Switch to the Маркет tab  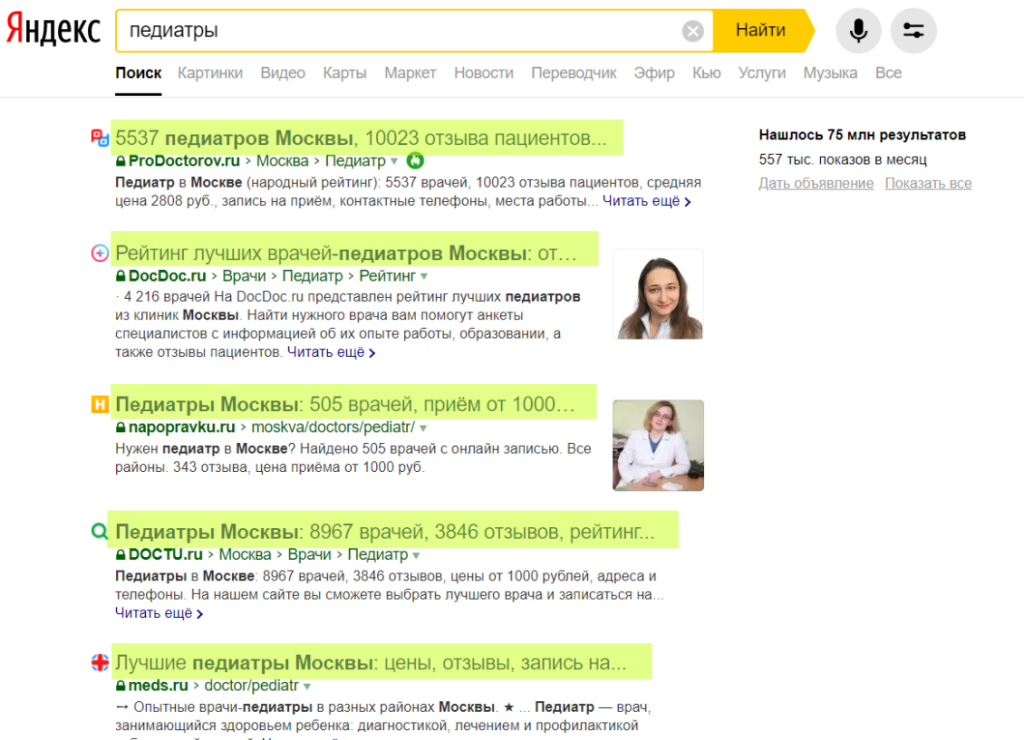point(410,73)
